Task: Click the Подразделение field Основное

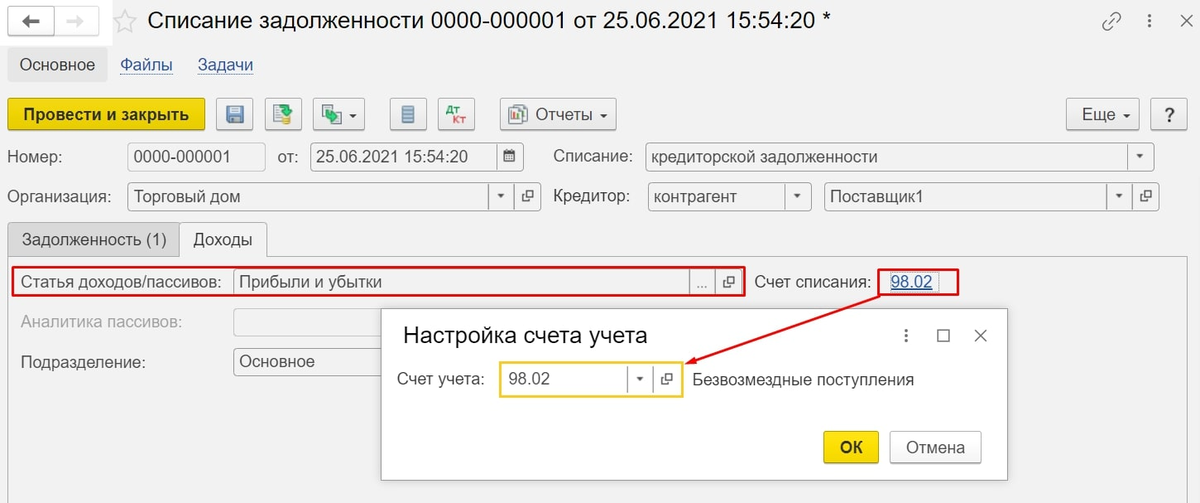Action: [x=308, y=362]
